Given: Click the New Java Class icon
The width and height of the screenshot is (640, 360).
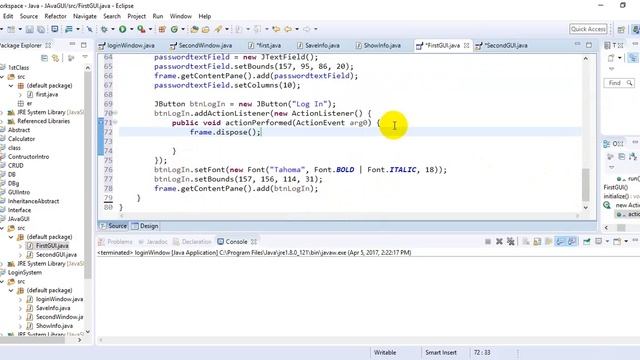Looking at the screenshot, I should (174, 29).
